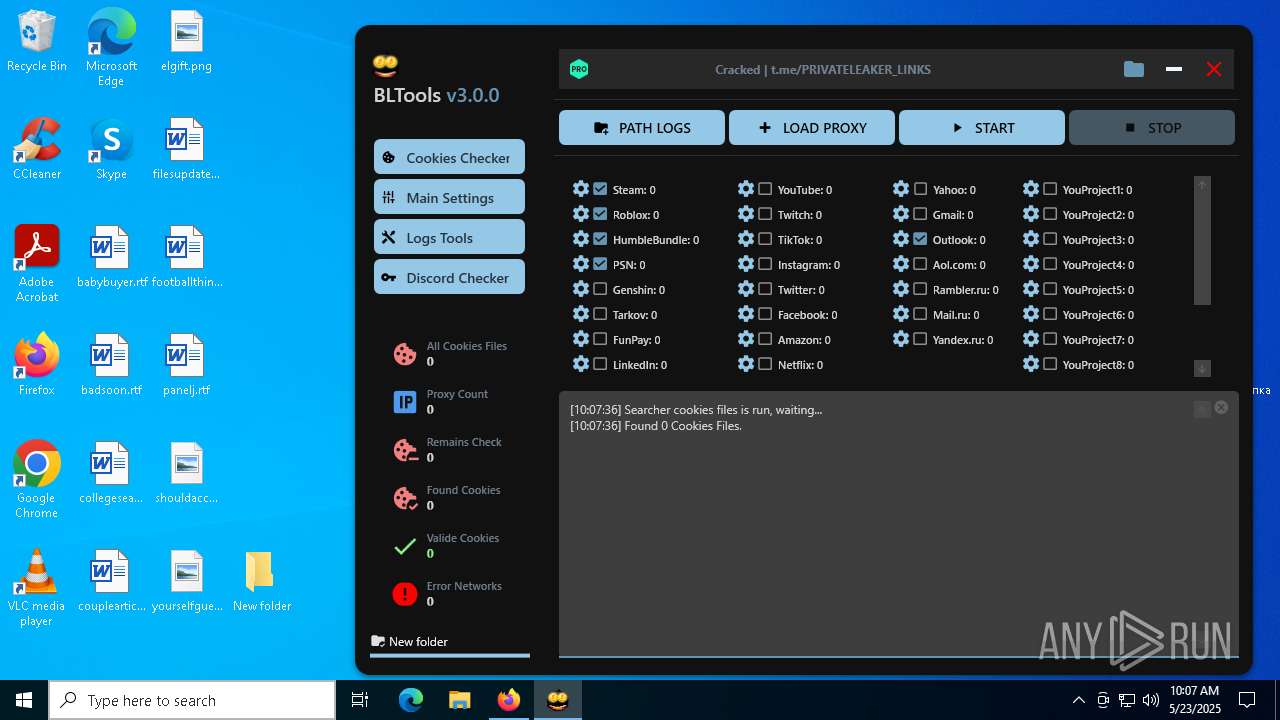Click the All Cookies Files cookie icon
The width and height of the screenshot is (1280, 720).
(x=405, y=354)
